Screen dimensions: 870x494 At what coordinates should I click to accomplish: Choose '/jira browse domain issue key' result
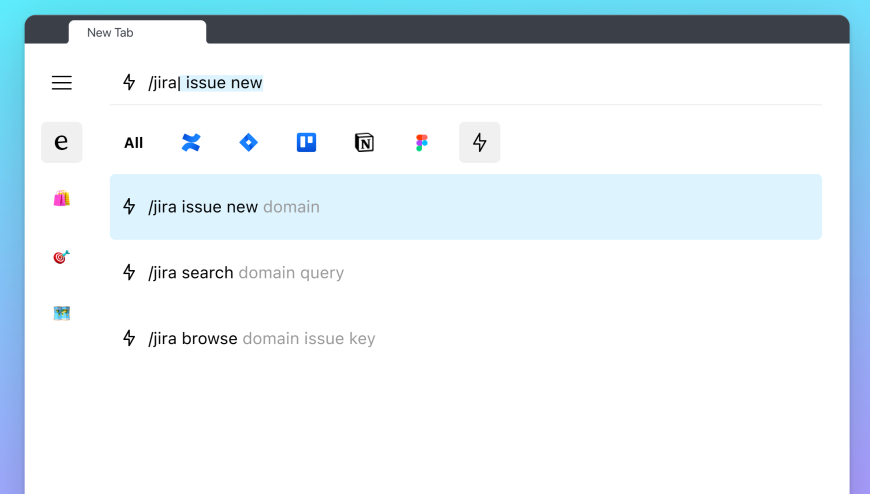click(x=465, y=338)
